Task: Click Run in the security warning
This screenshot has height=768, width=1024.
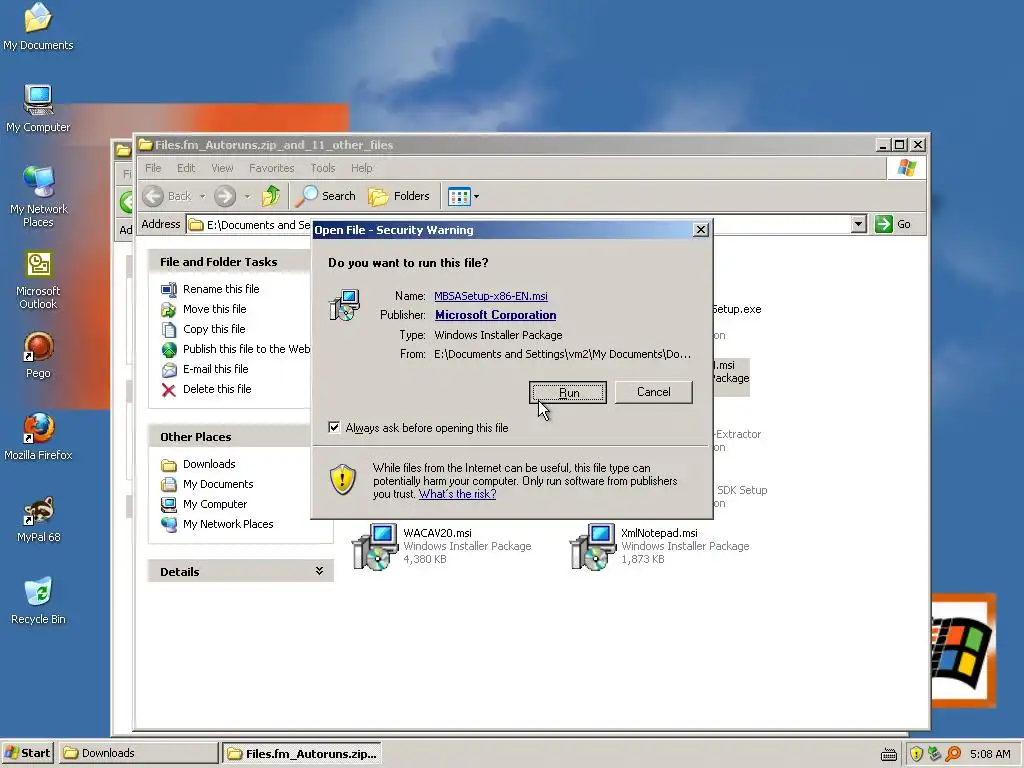Action: click(568, 392)
